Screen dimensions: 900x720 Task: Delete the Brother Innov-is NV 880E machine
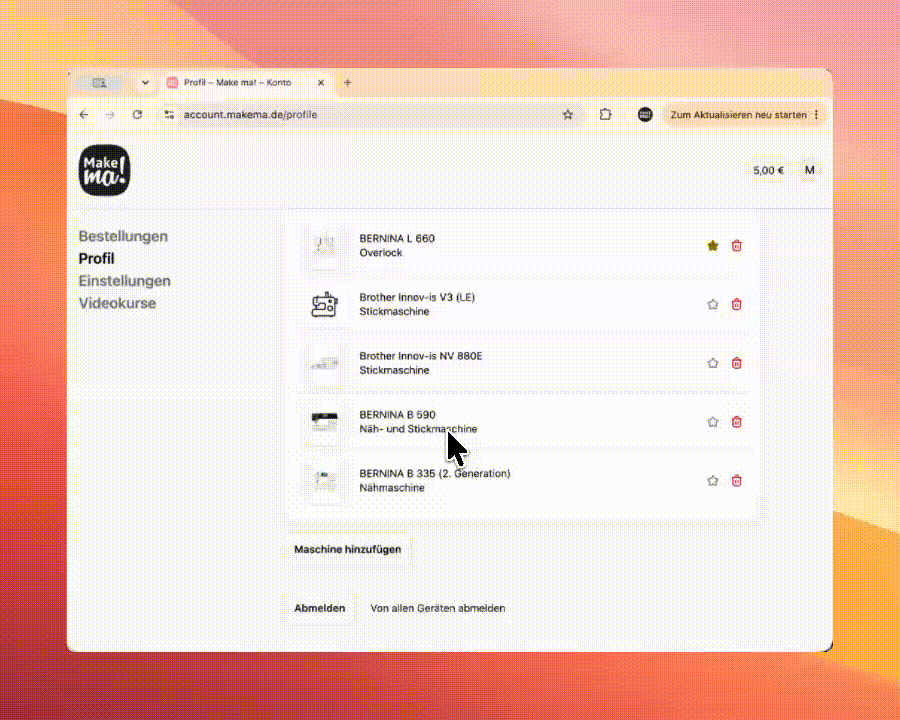(x=736, y=363)
